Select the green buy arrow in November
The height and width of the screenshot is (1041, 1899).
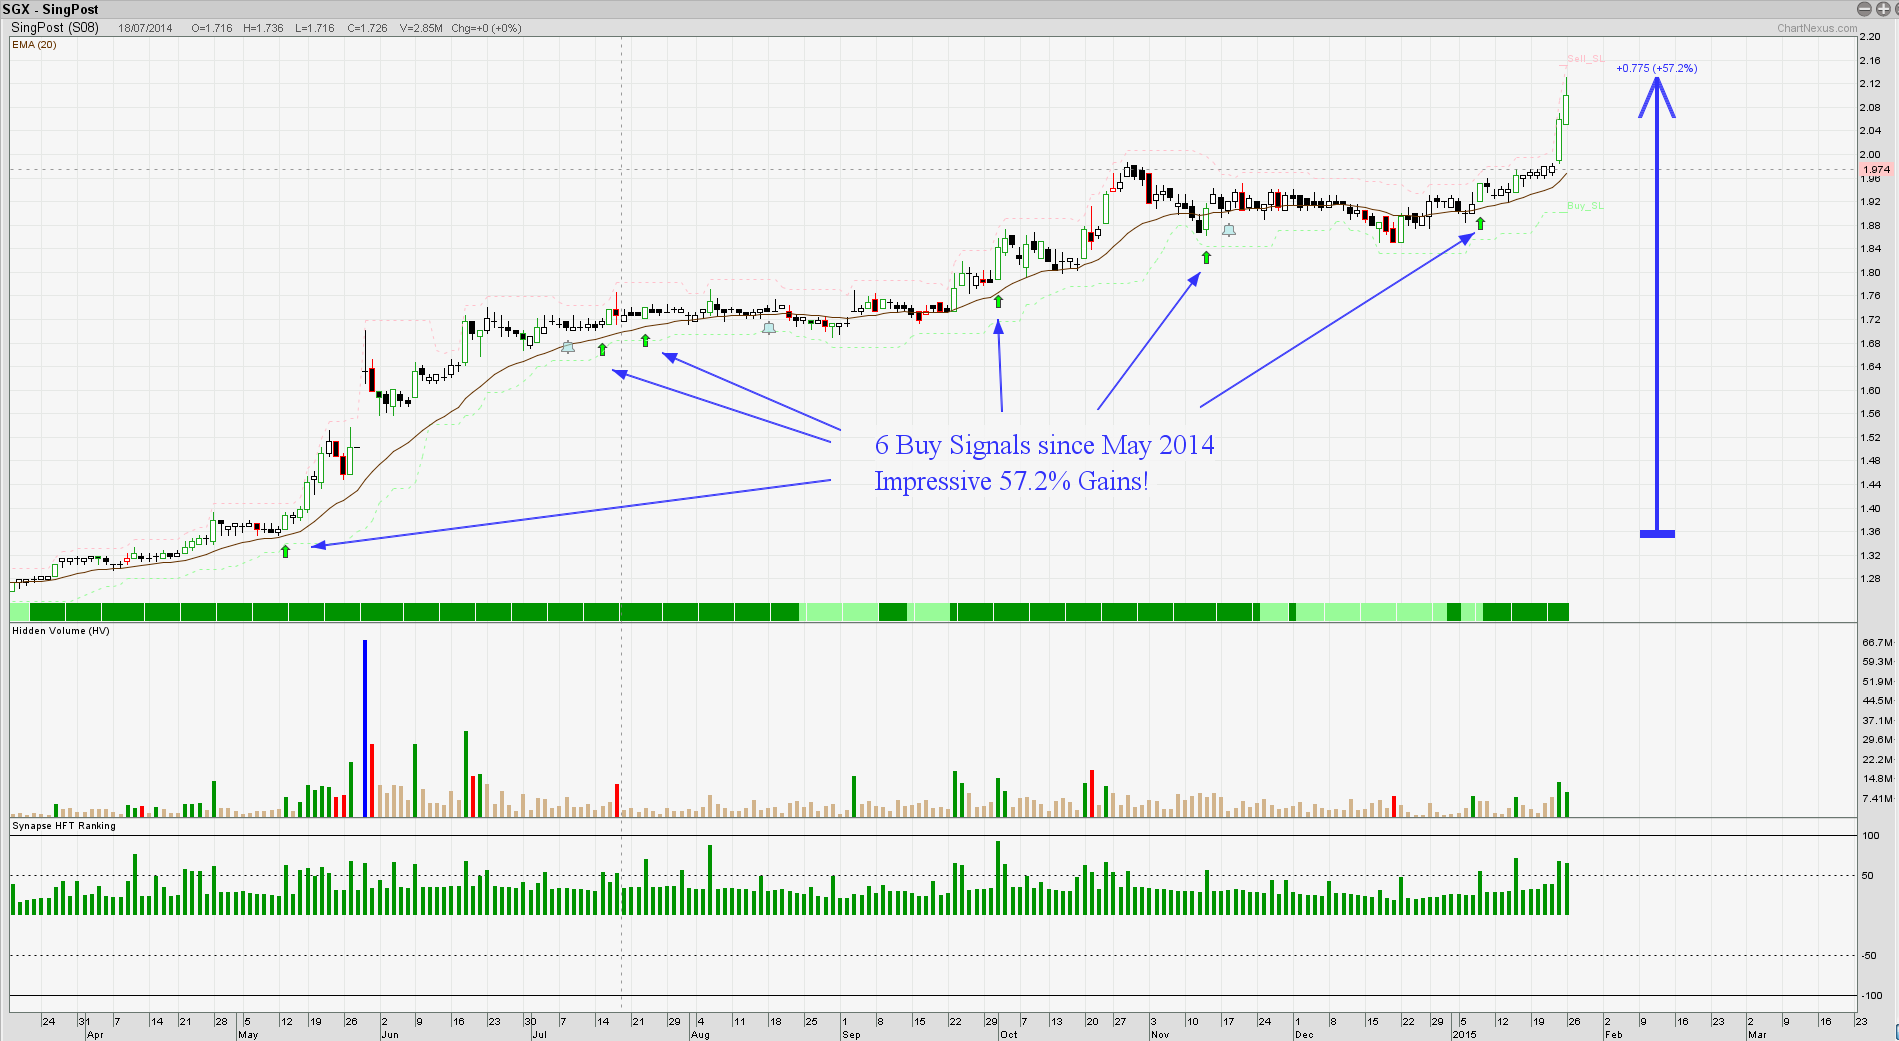[x=1206, y=258]
